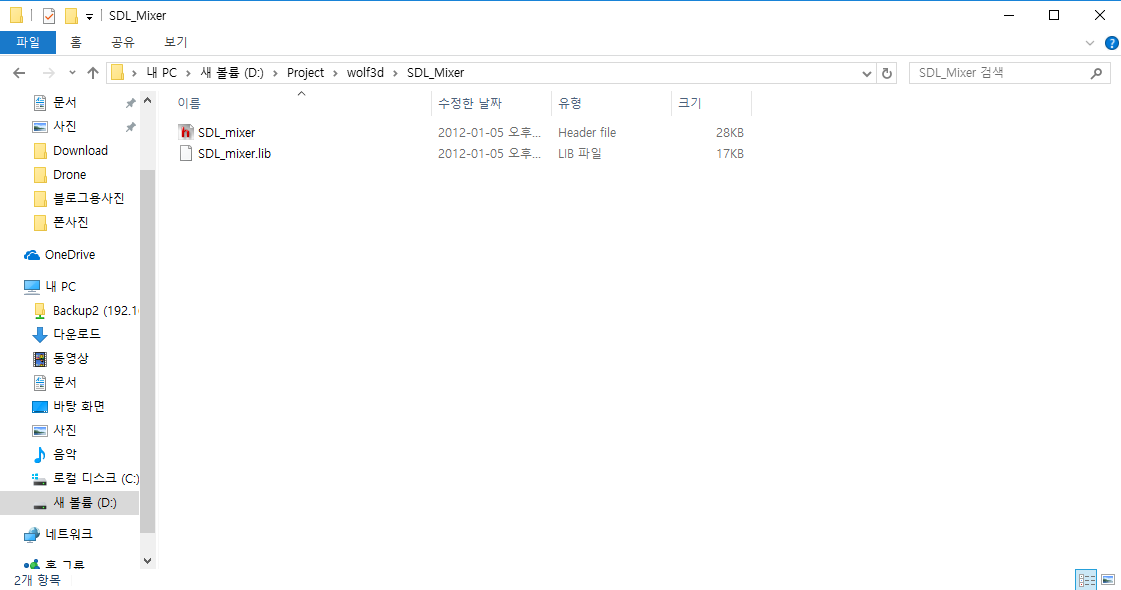Select file name SDL_mixer.lib
Screen dimensions: 1121x590
tap(234, 154)
